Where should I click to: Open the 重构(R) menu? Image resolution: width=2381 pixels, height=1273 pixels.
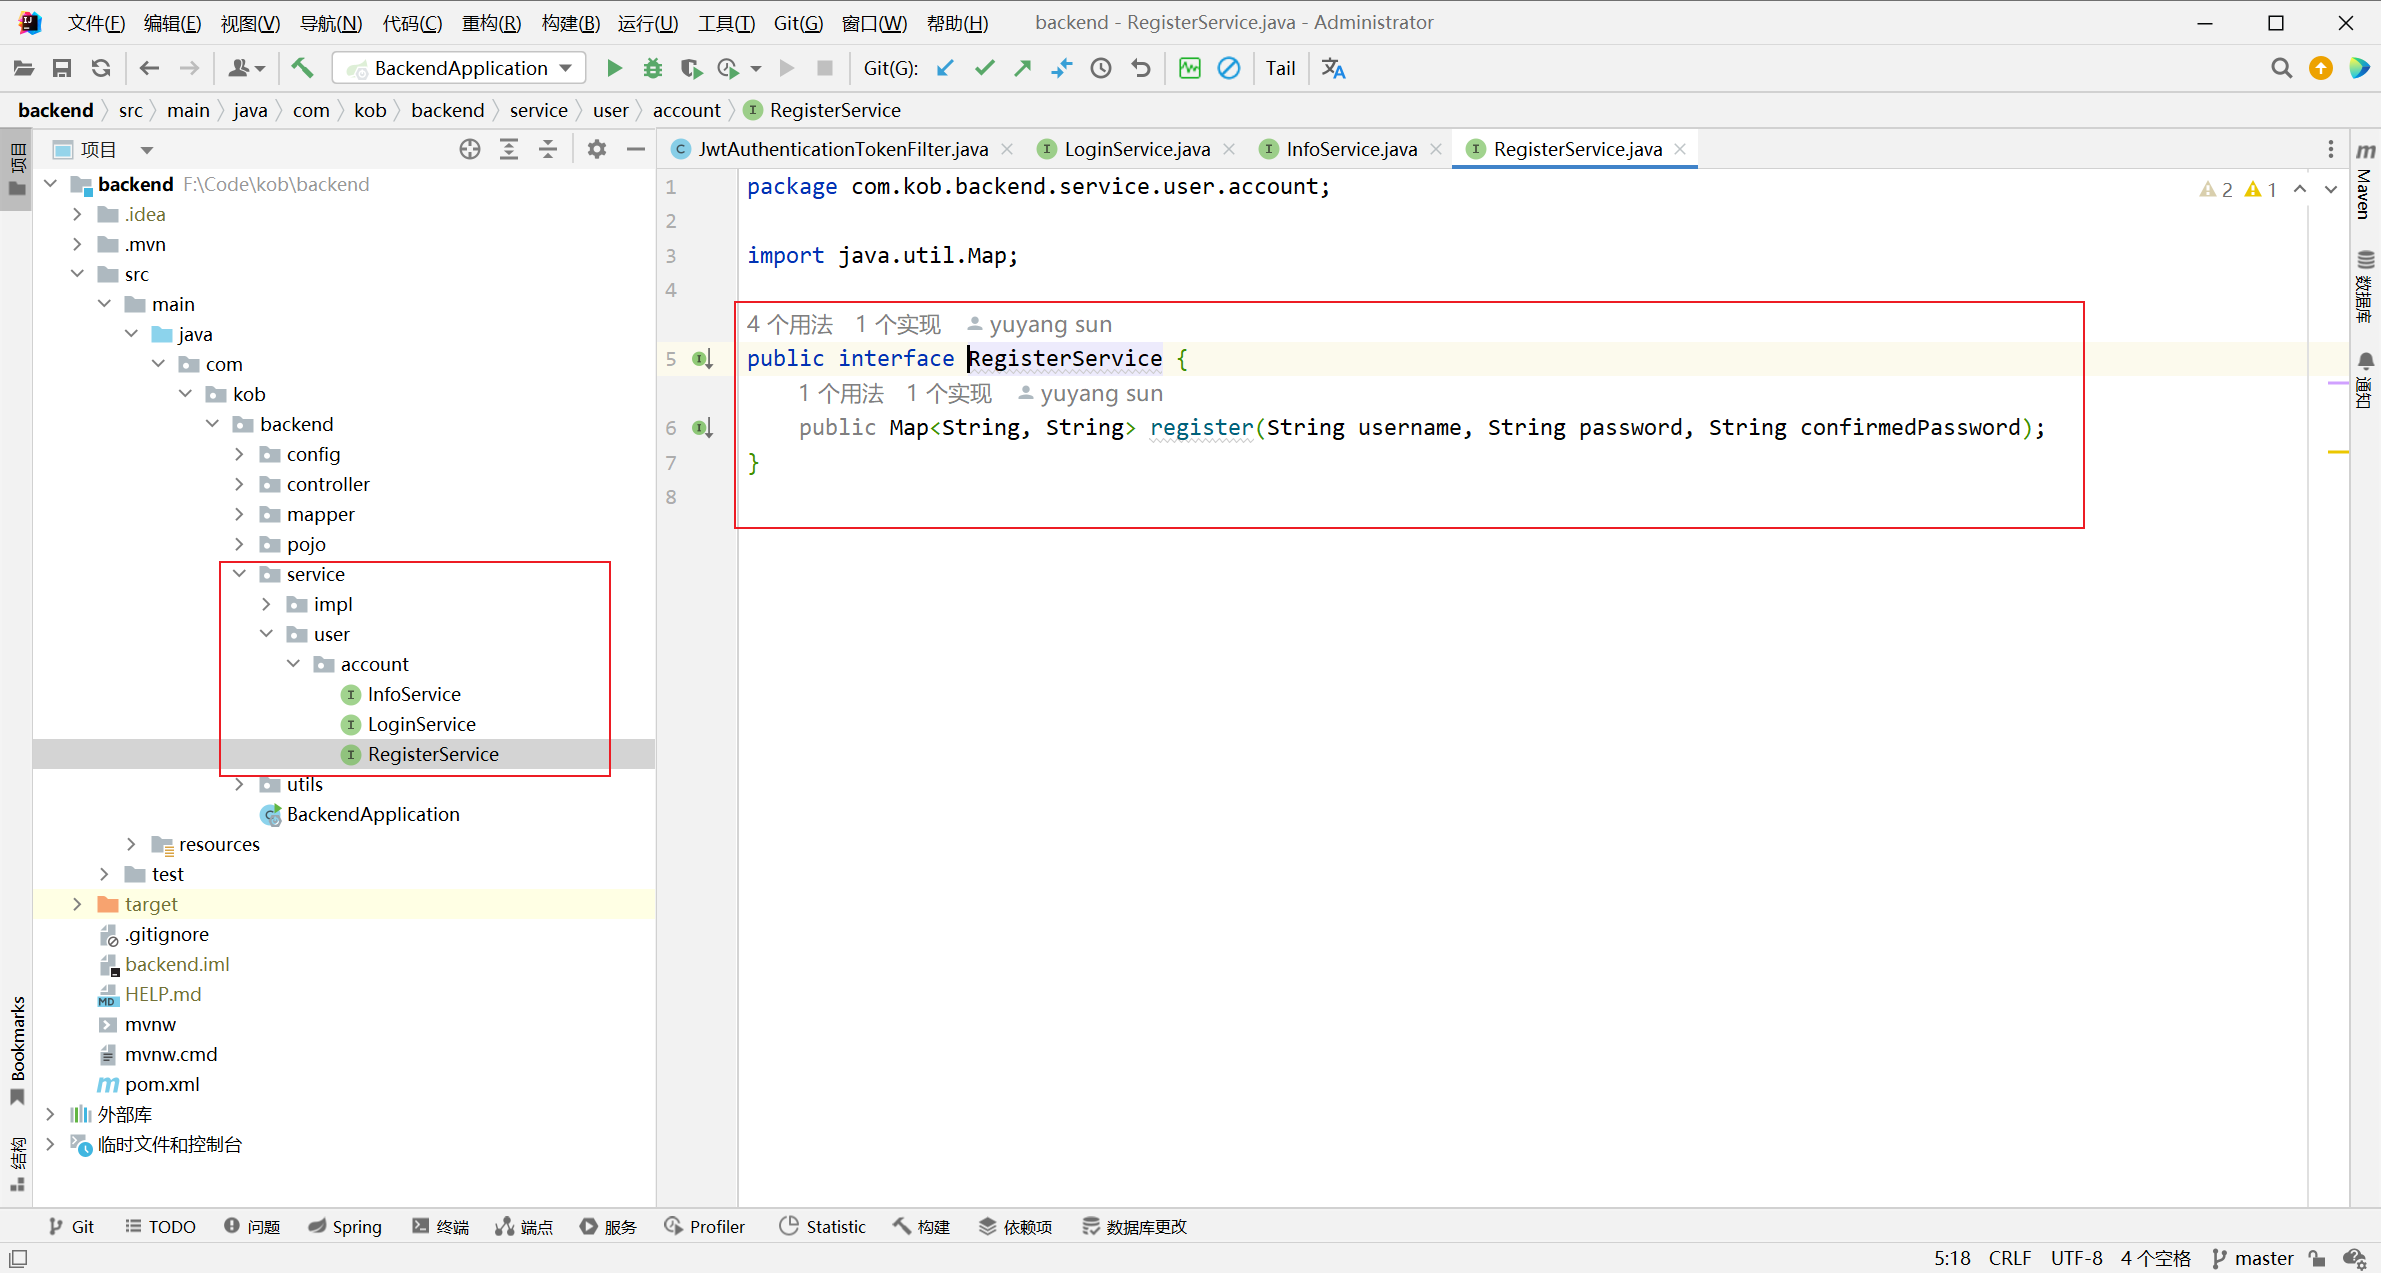tap(490, 22)
